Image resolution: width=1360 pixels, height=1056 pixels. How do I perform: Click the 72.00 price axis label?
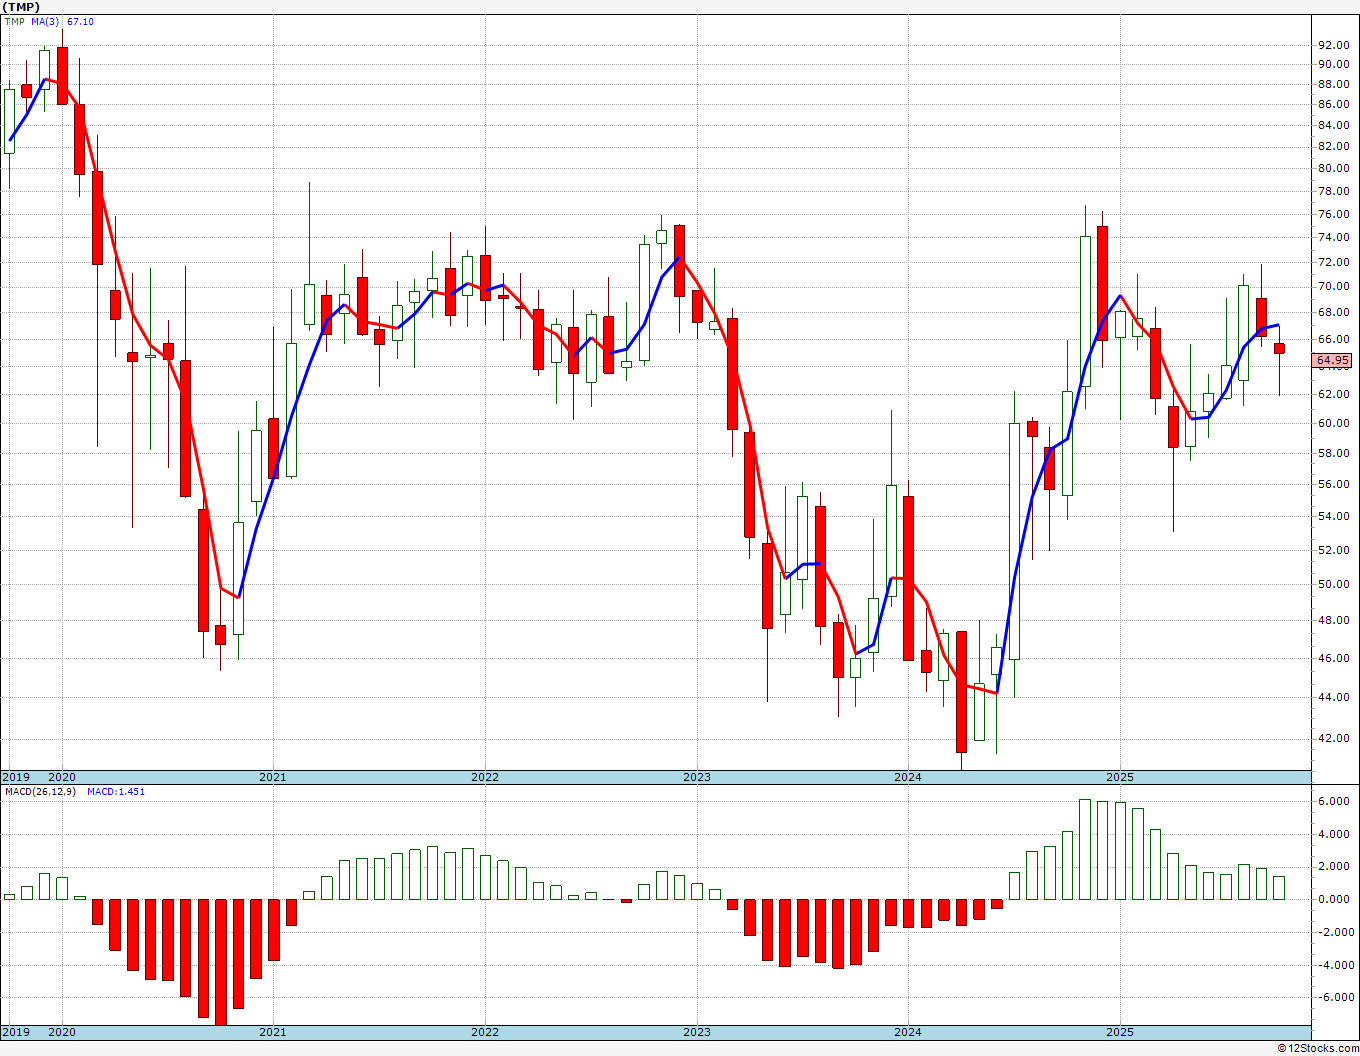(1333, 262)
